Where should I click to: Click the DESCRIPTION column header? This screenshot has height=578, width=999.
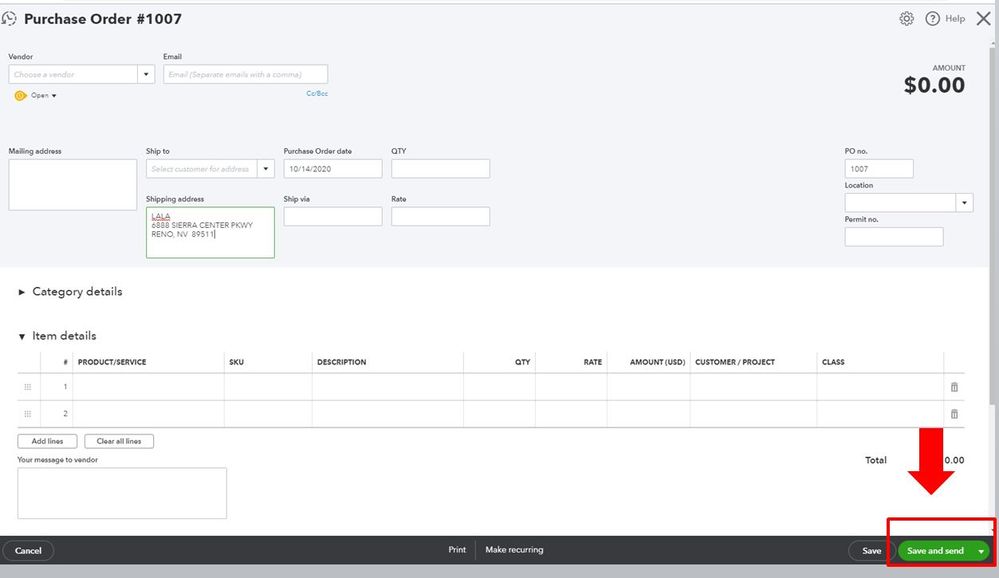pyautogui.click(x=341, y=362)
